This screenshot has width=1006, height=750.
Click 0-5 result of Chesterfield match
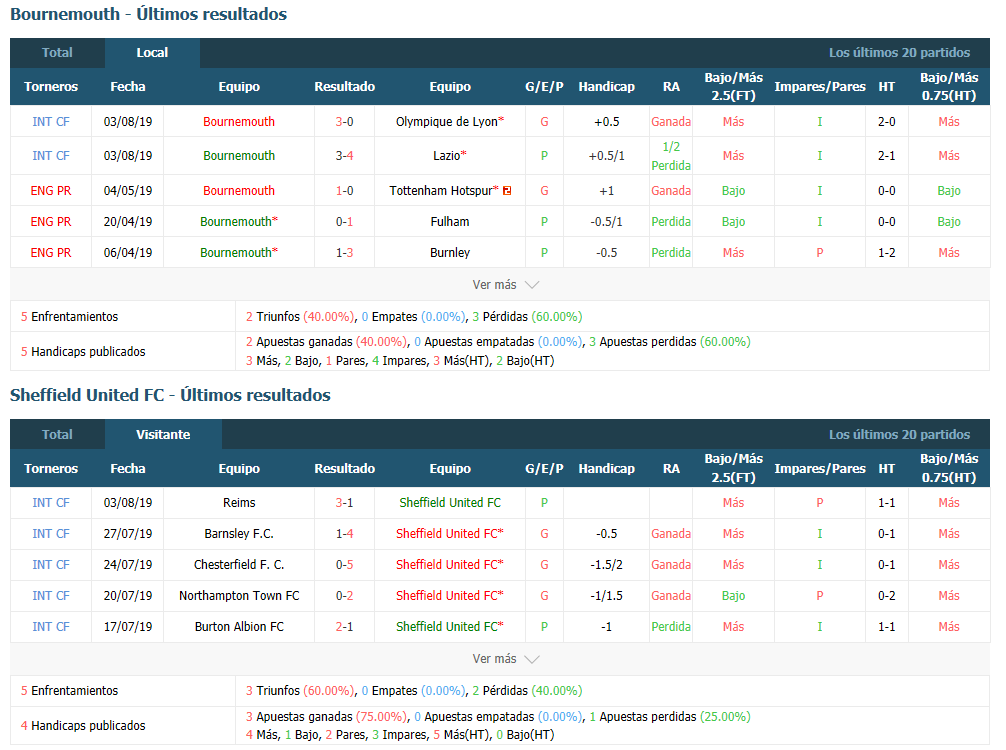coord(345,565)
